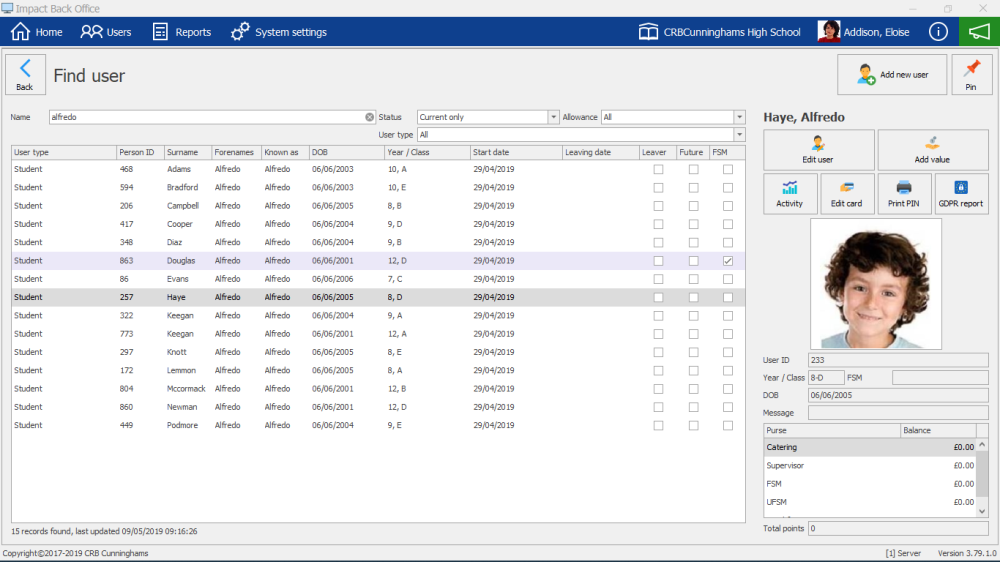1000x562 pixels.
Task: Expand the Status dropdown
Action: [554, 117]
